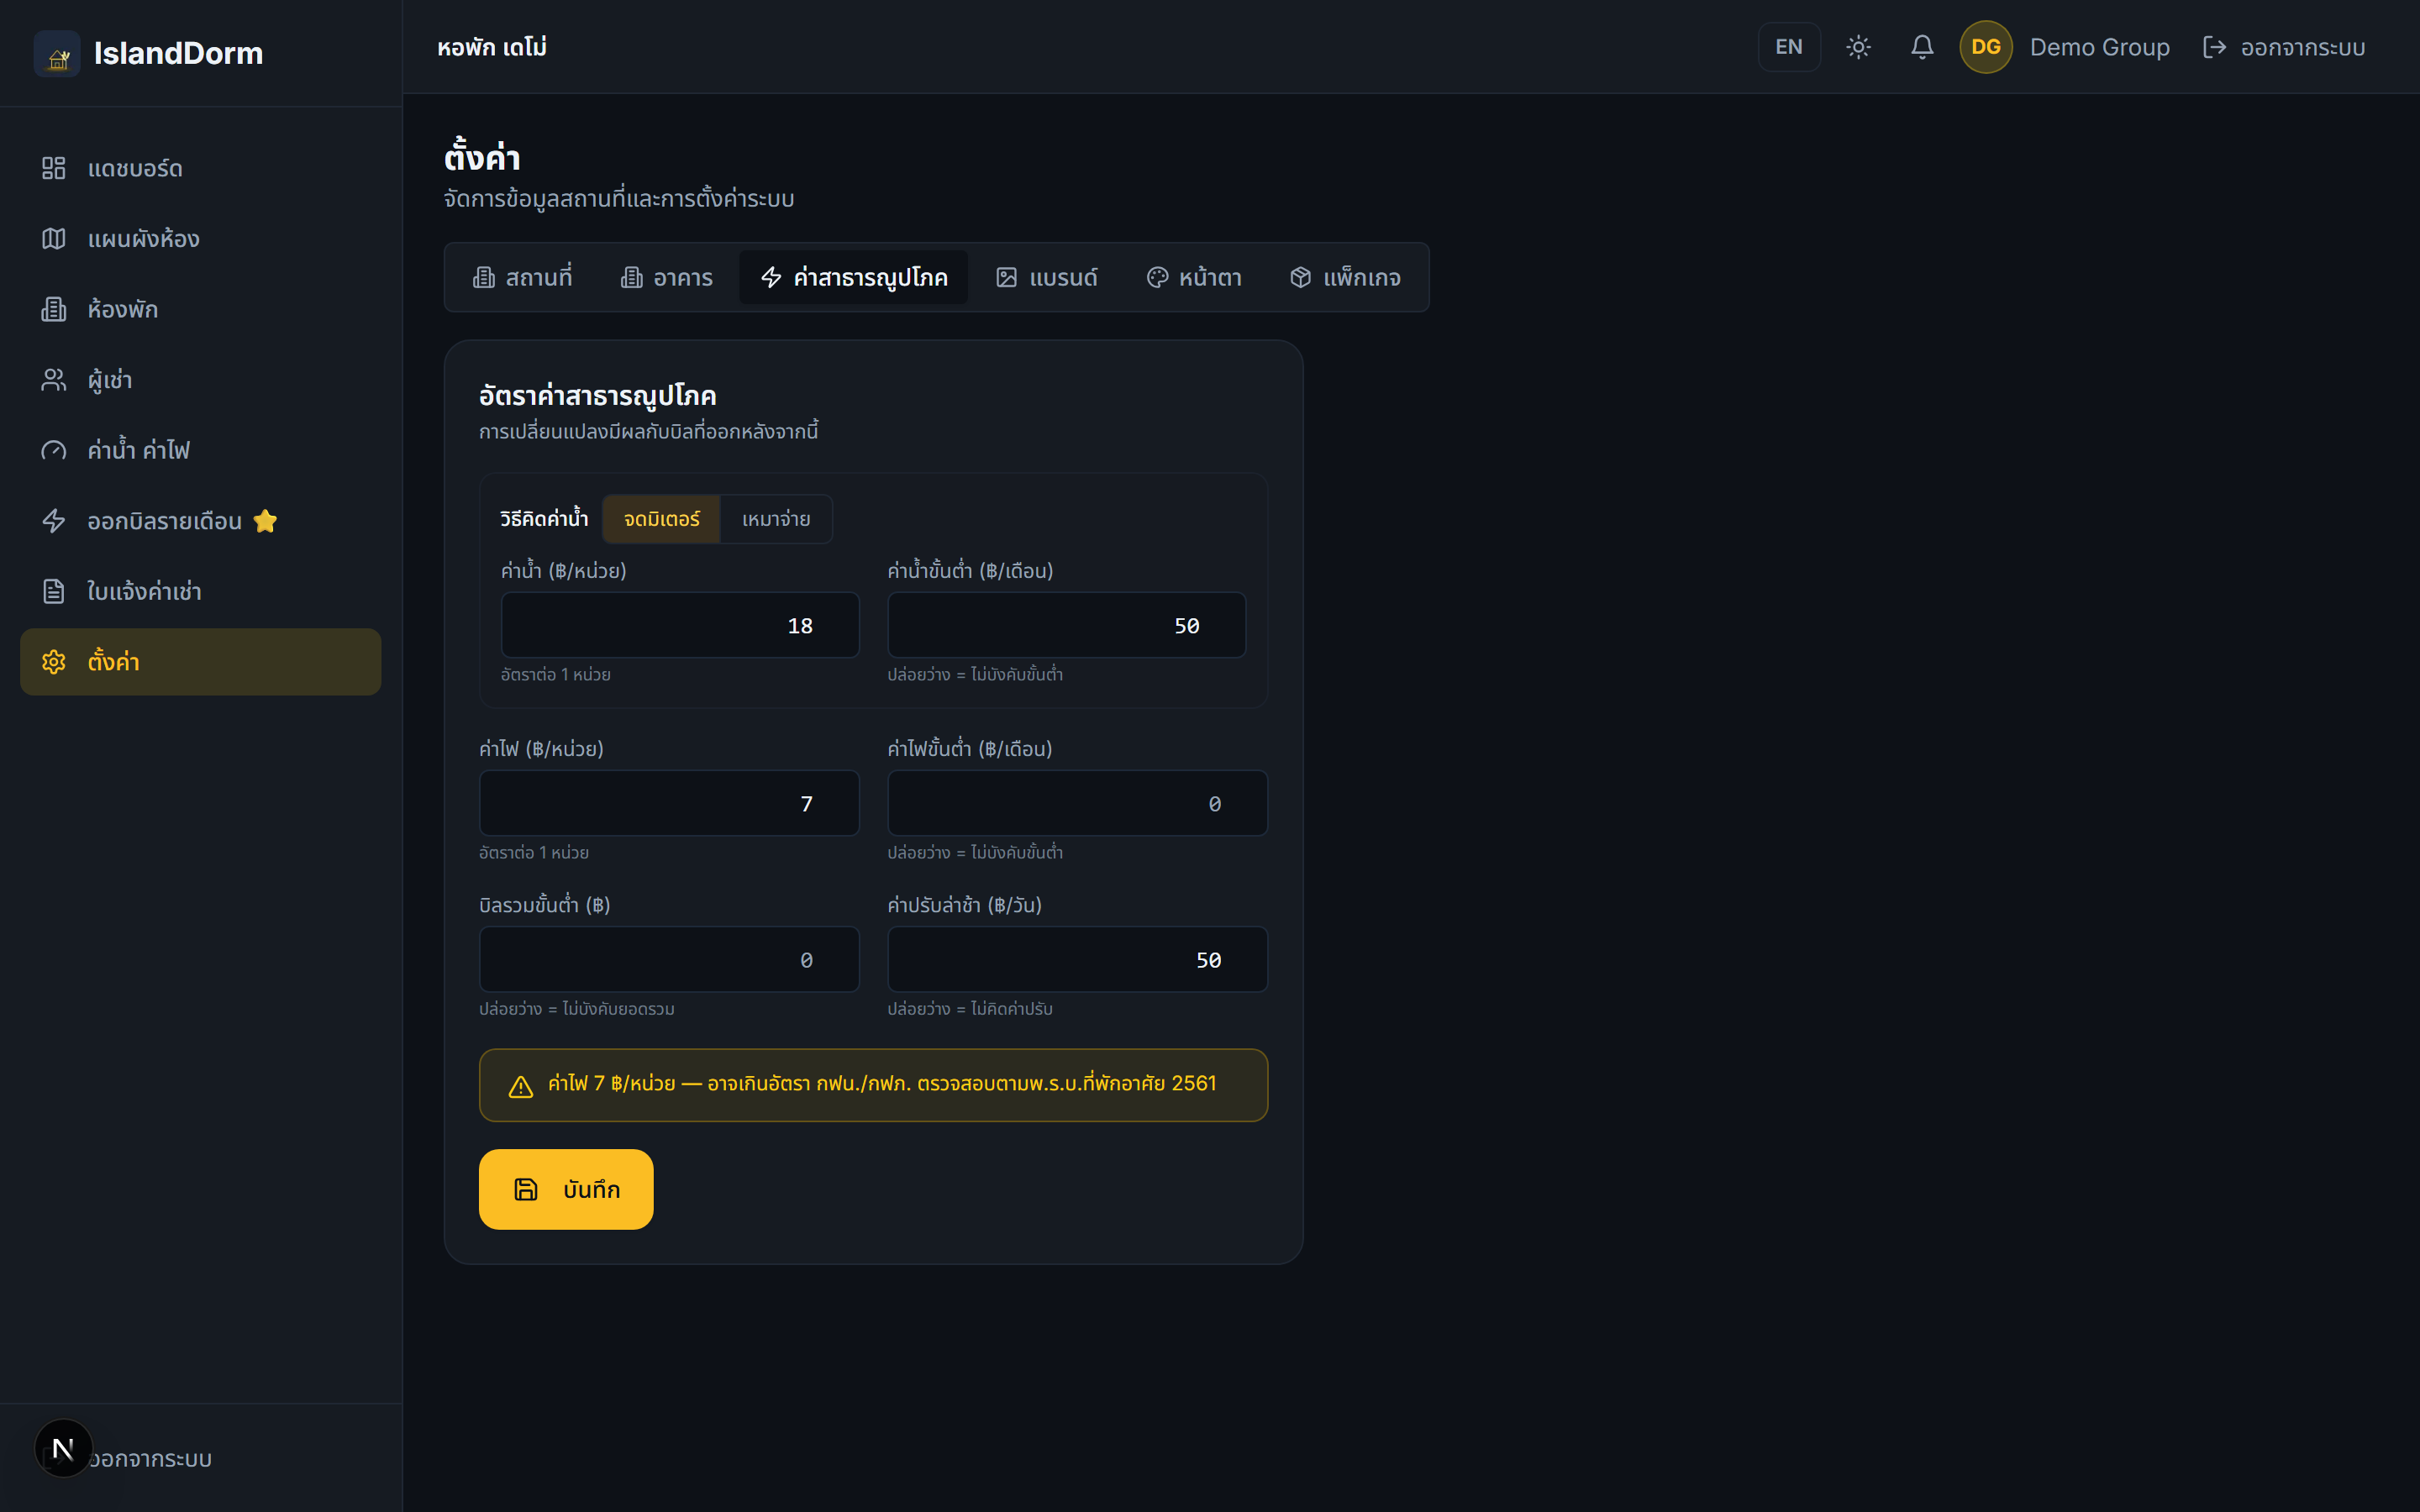Toggle light theme sun icon

point(1858,47)
